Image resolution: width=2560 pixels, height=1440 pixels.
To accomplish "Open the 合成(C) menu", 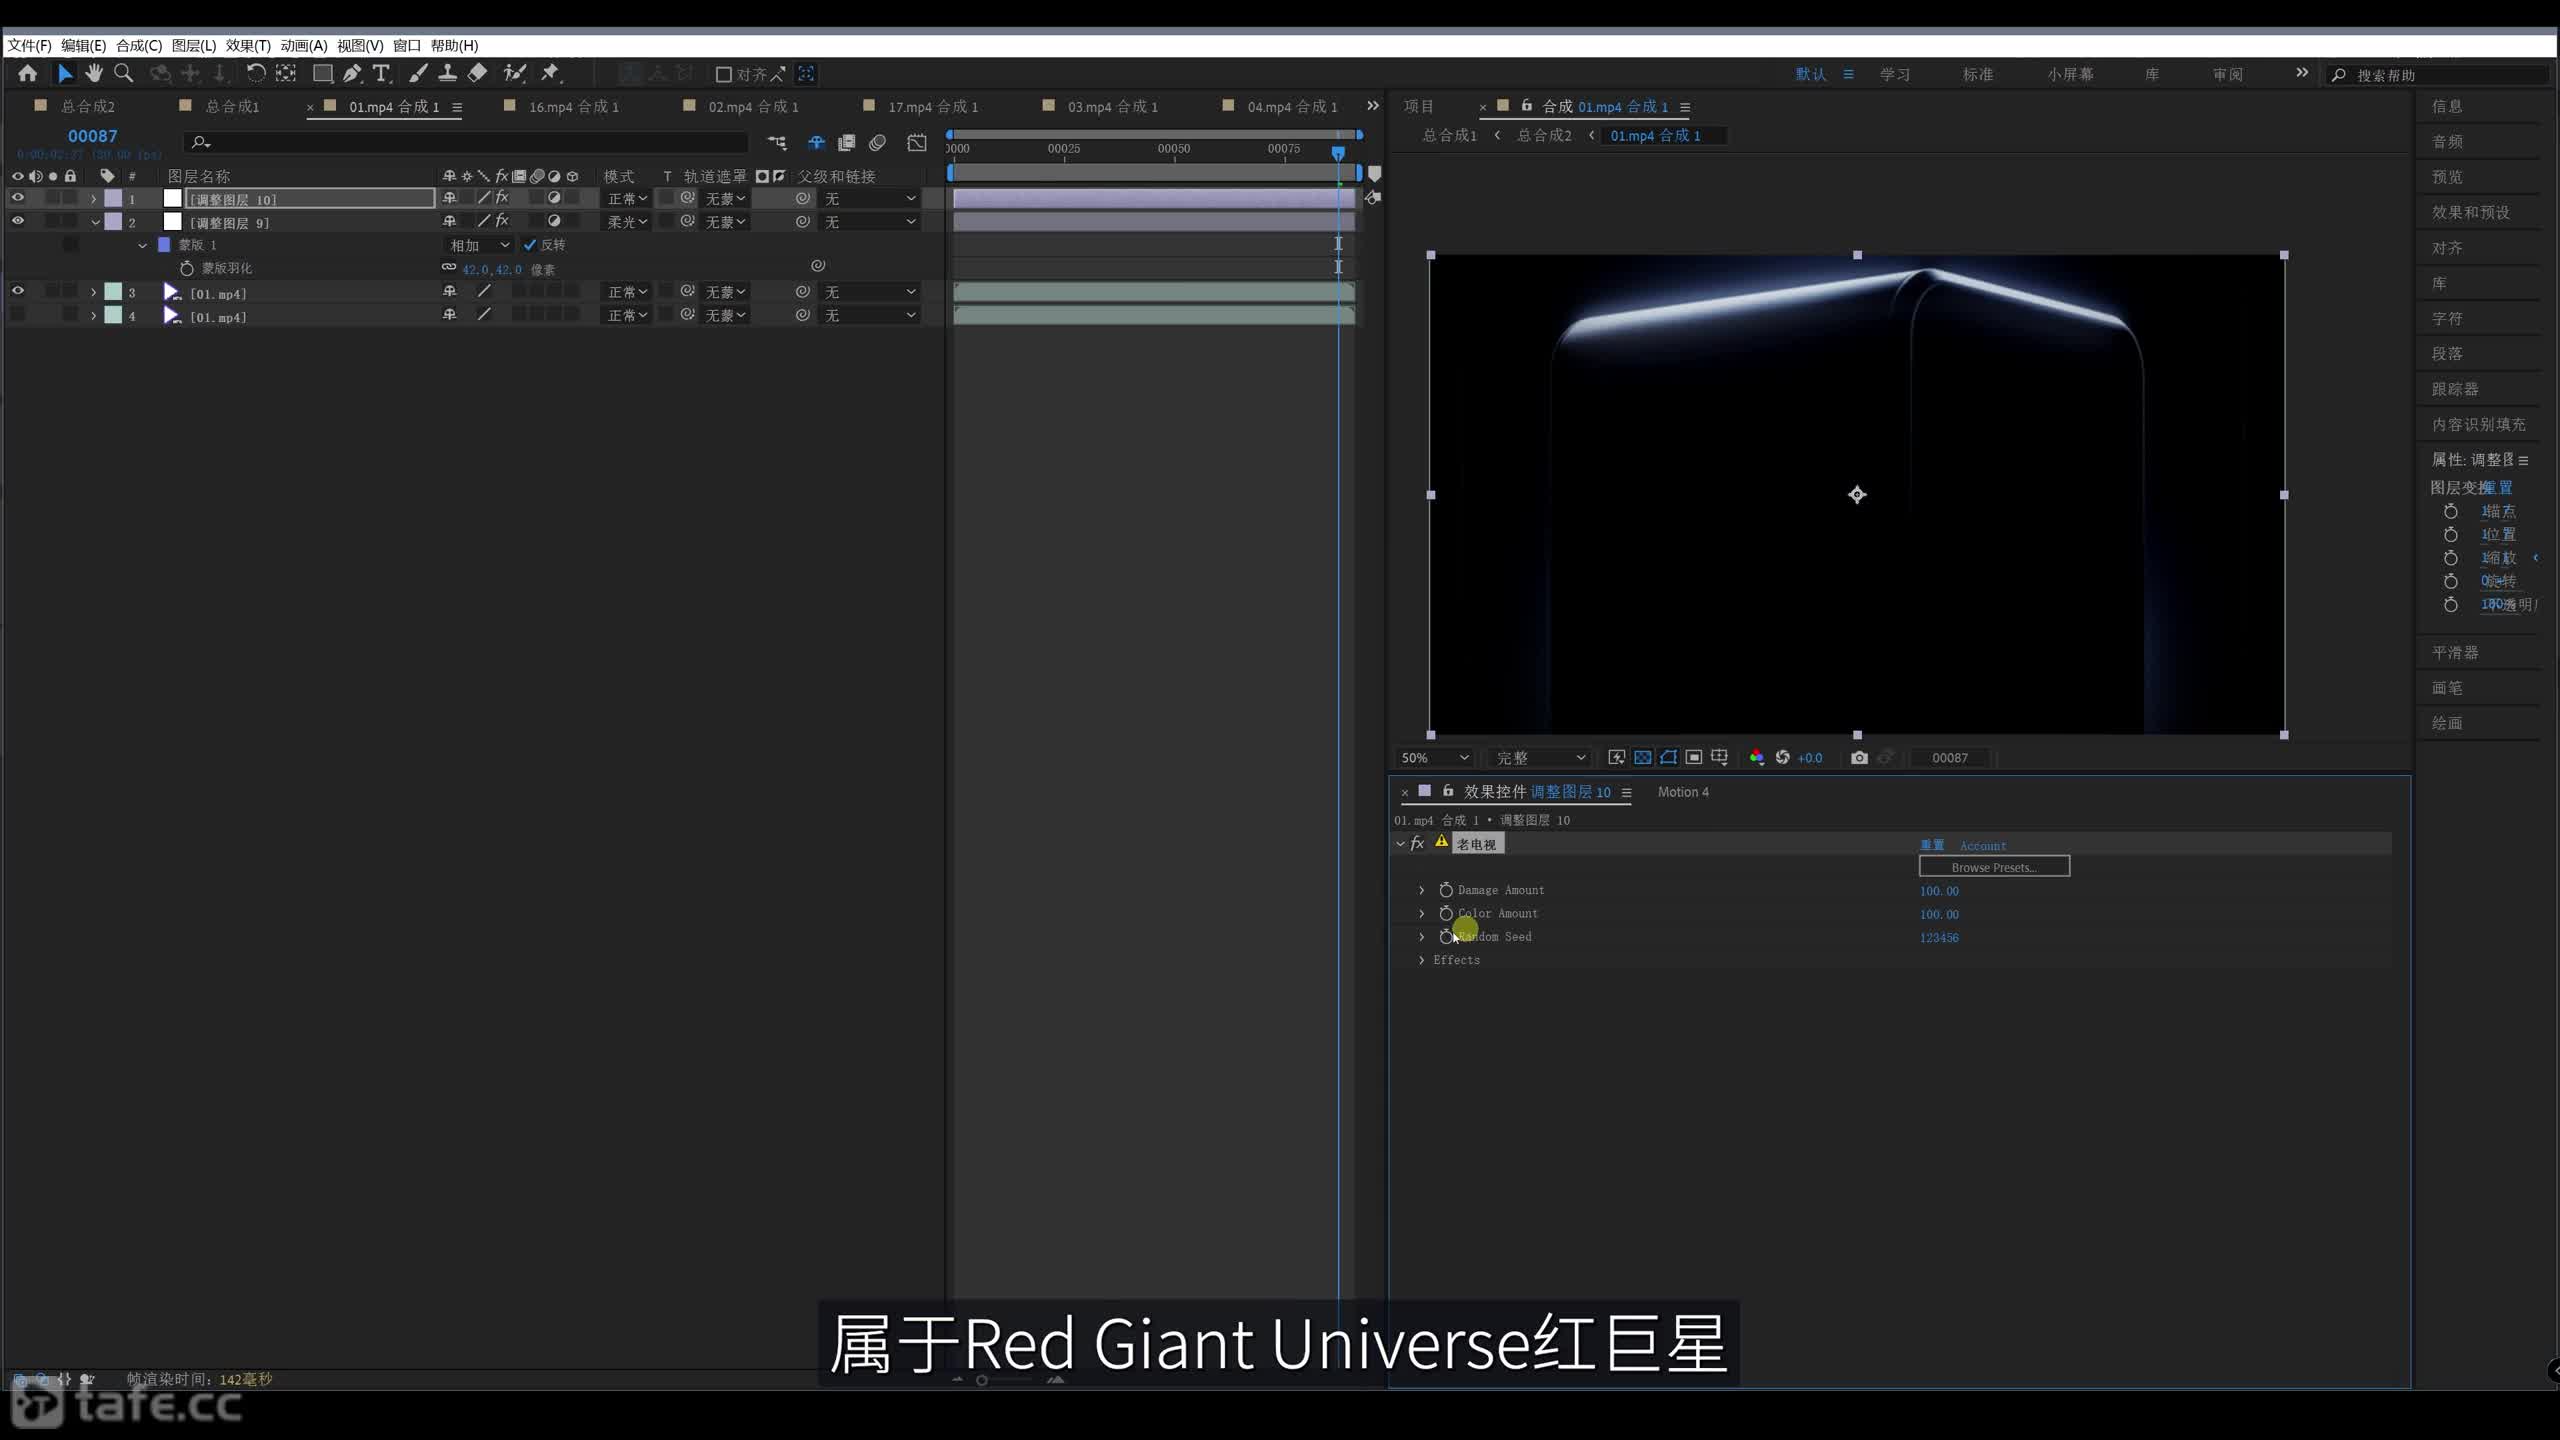I will point(139,45).
